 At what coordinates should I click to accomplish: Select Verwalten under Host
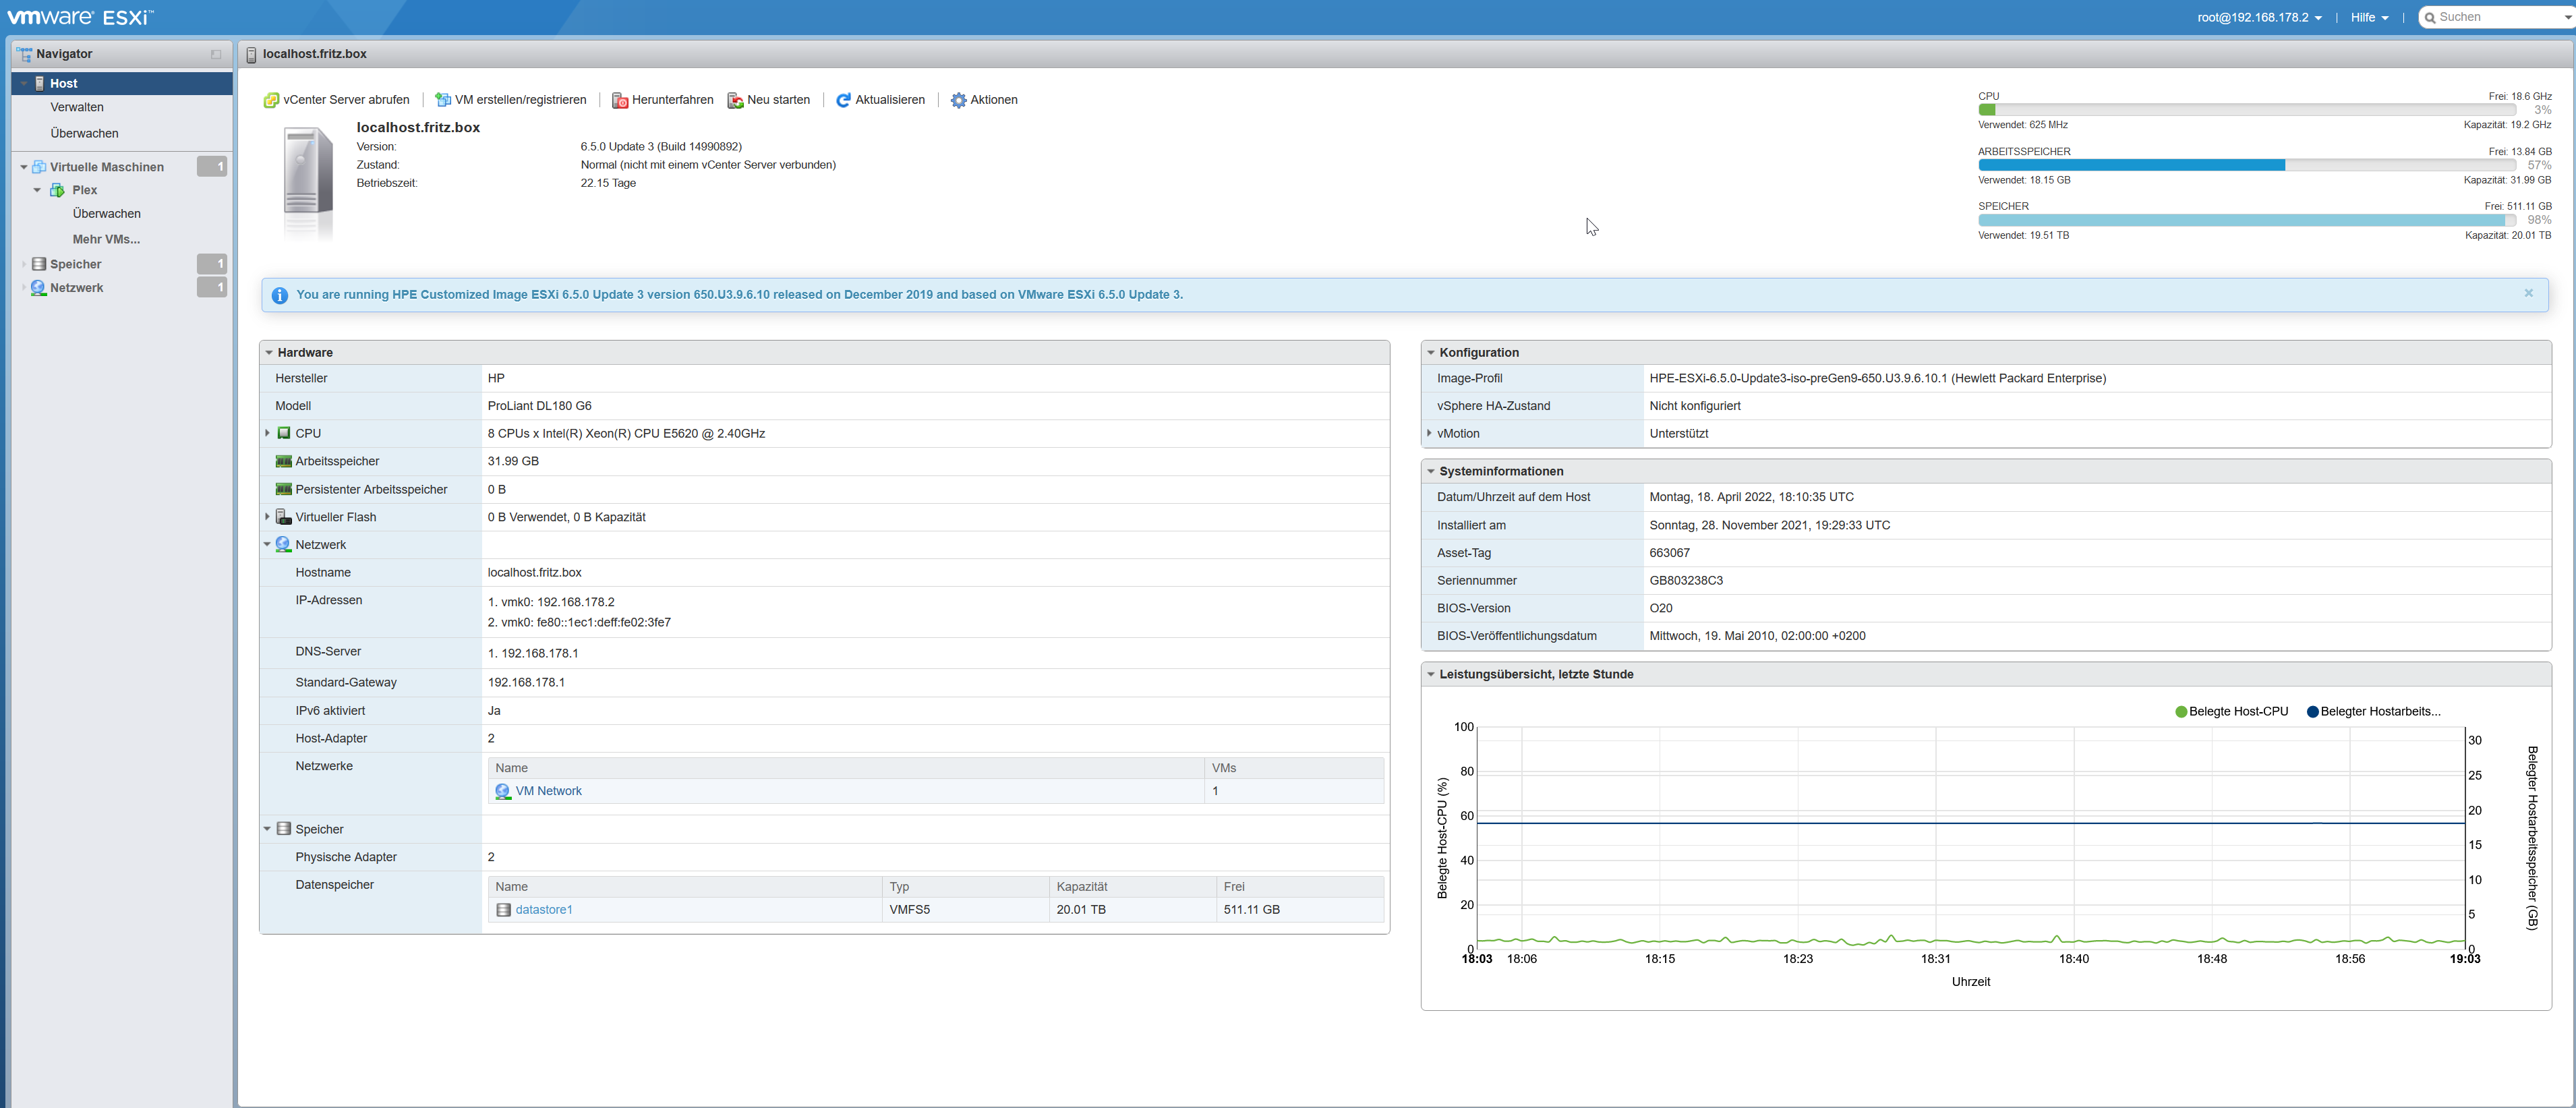tap(77, 107)
